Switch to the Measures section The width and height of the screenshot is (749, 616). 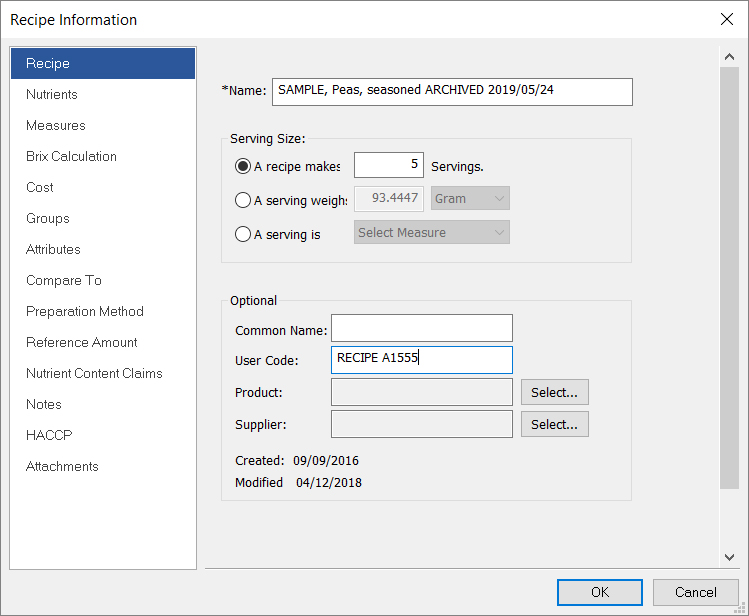pos(56,125)
